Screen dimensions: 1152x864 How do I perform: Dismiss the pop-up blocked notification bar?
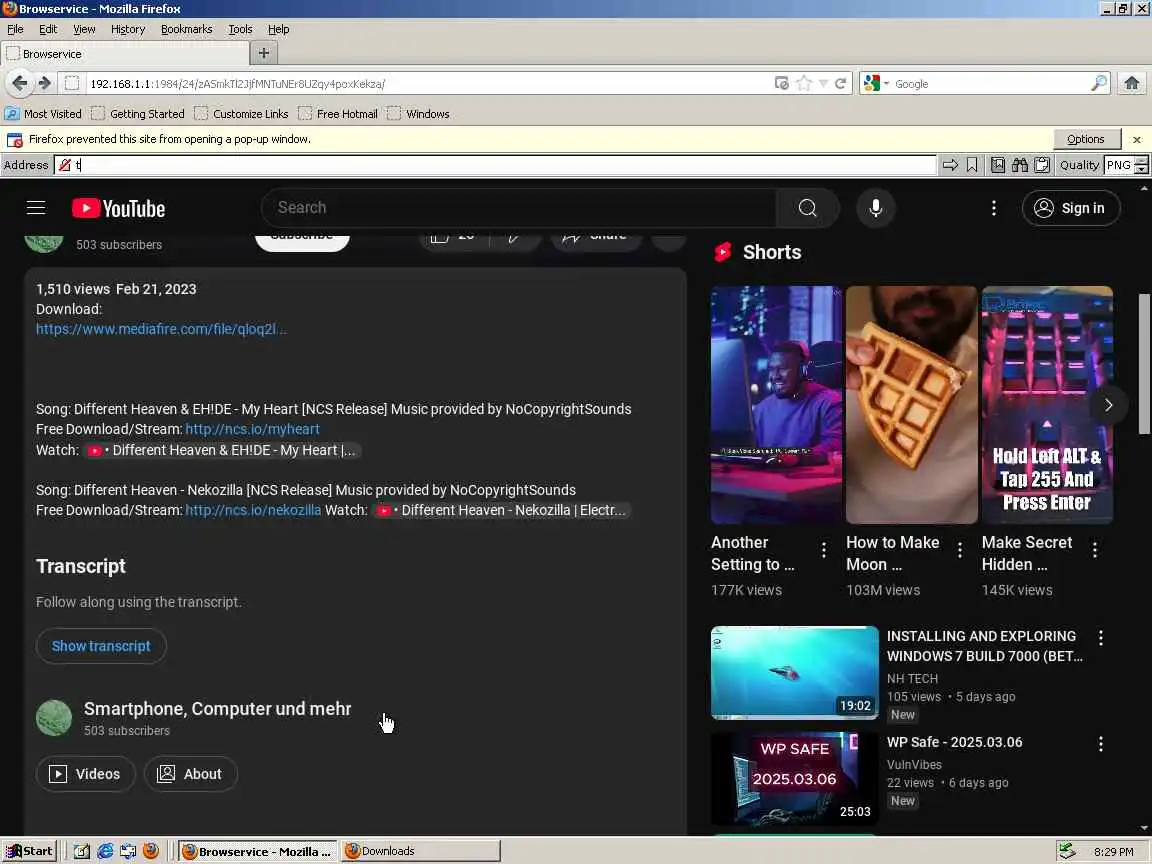1137,139
